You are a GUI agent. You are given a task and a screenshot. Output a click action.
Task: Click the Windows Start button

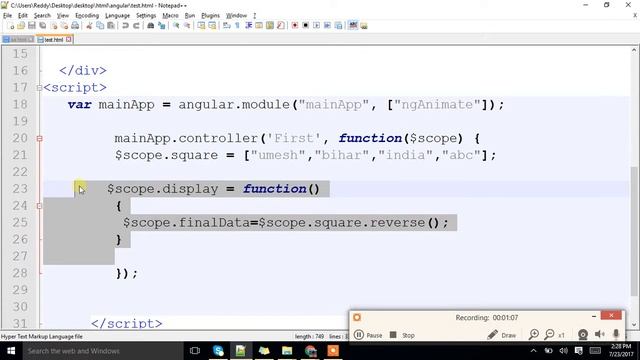11,351
